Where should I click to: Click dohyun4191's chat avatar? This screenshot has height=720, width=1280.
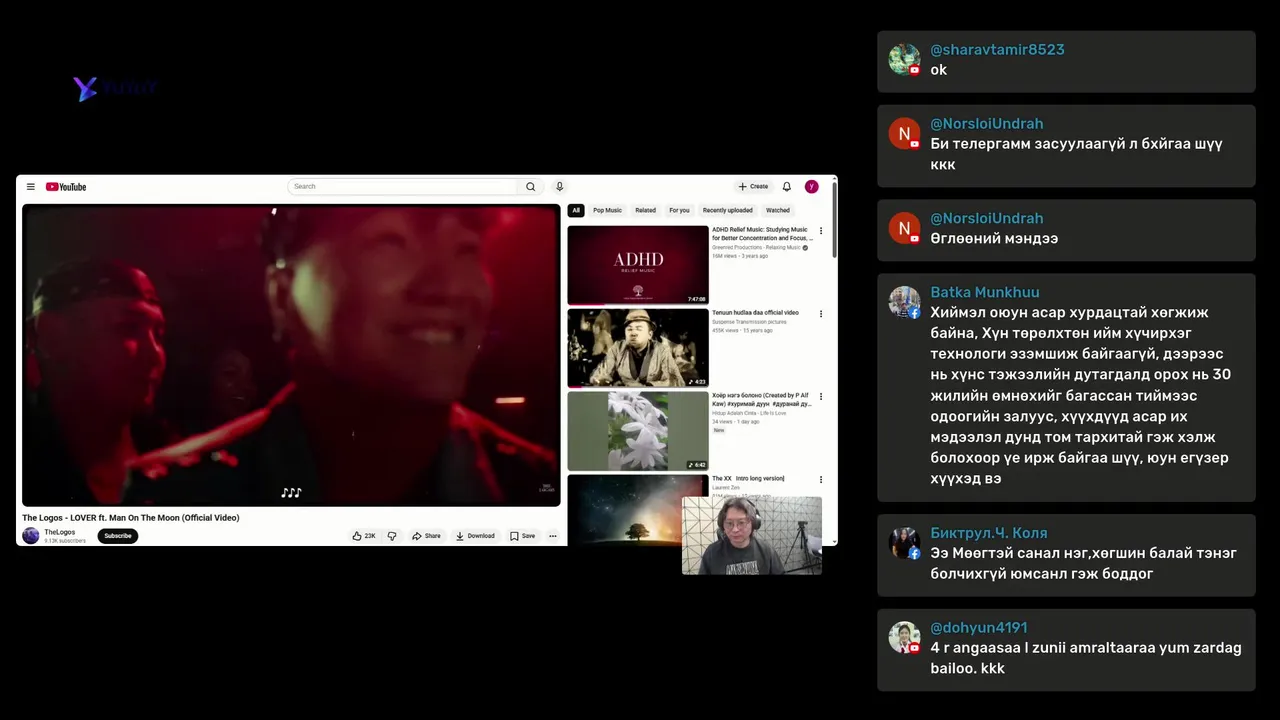point(904,637)
